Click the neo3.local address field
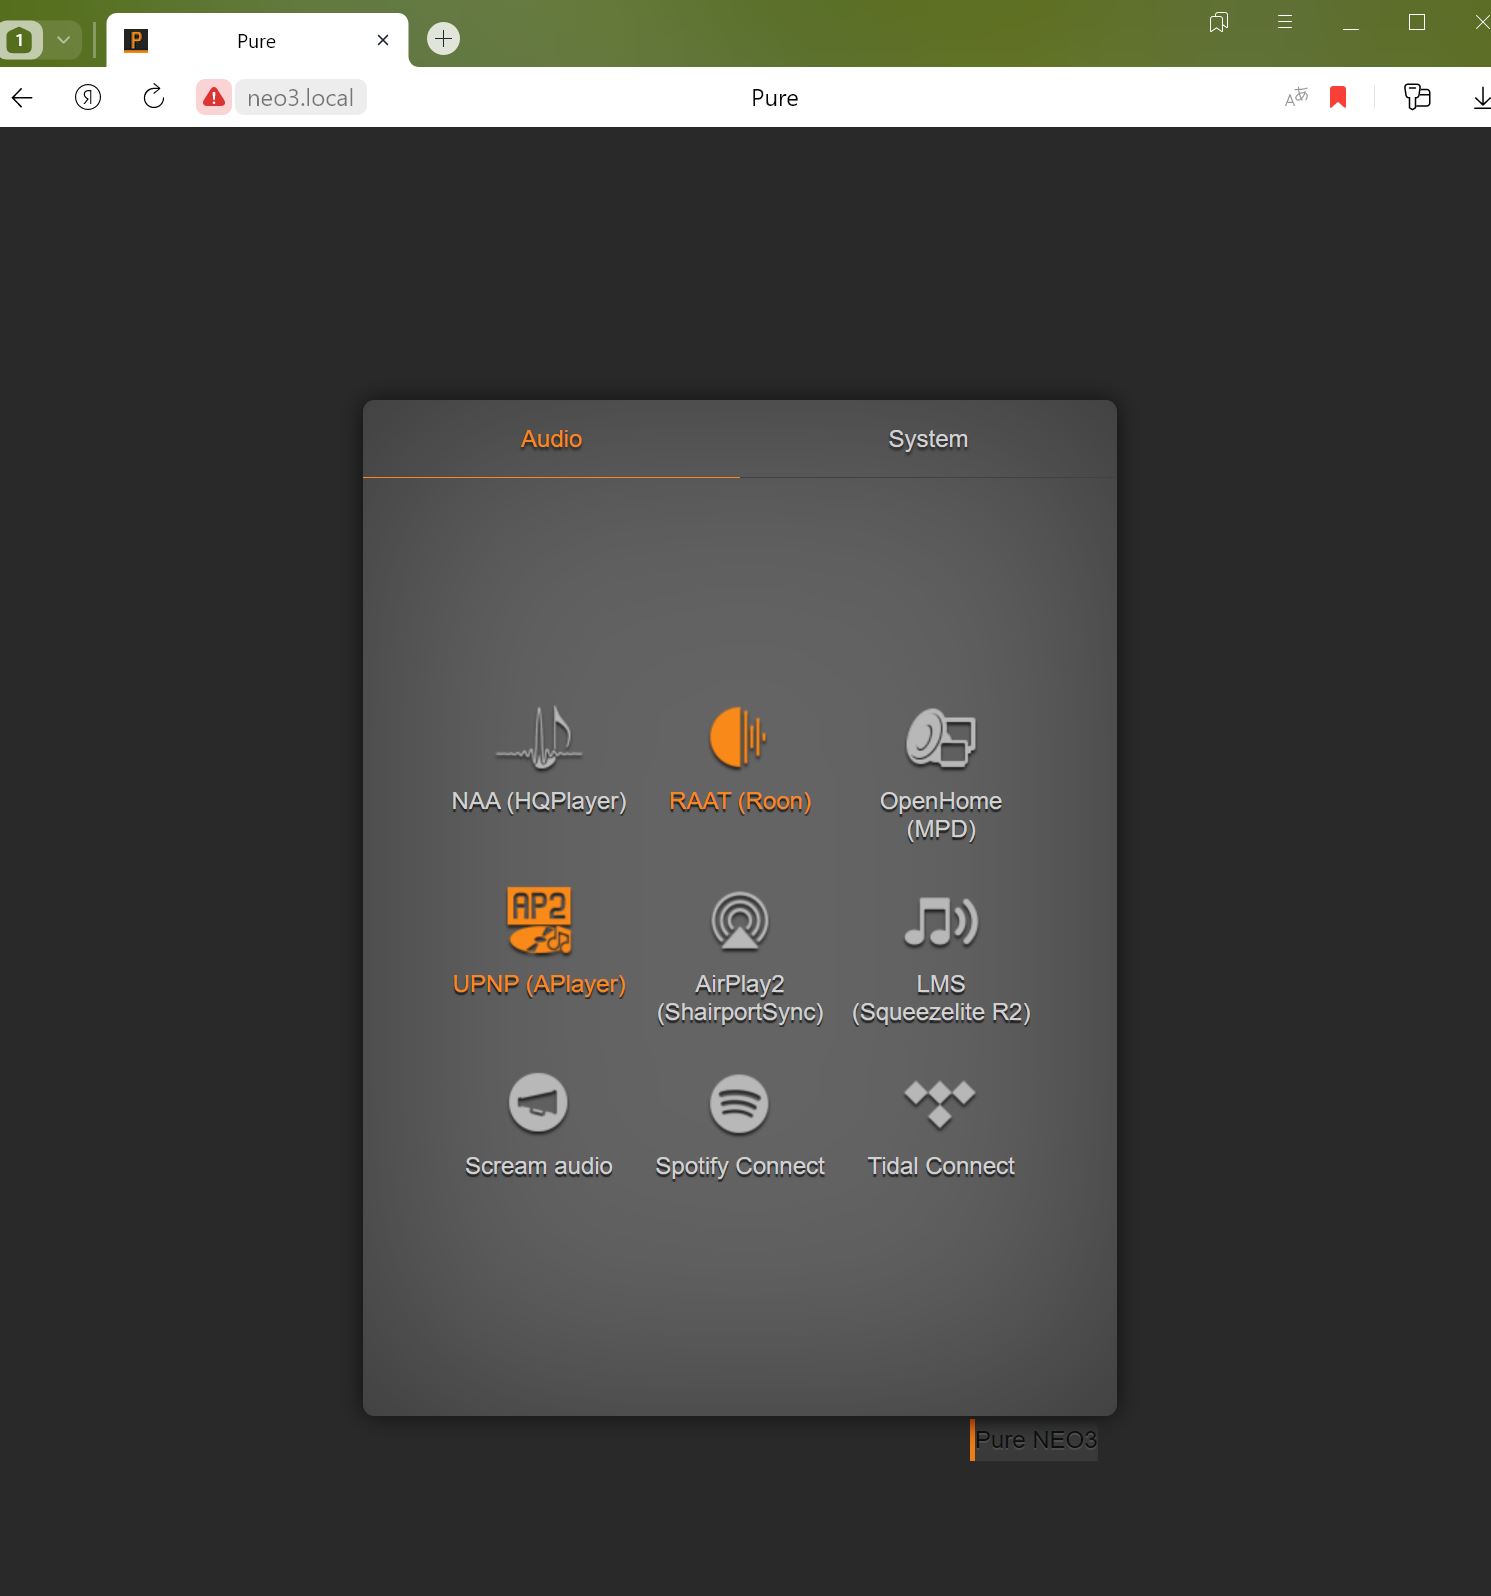This screenshot has height=1596, width=1491. 300,97
